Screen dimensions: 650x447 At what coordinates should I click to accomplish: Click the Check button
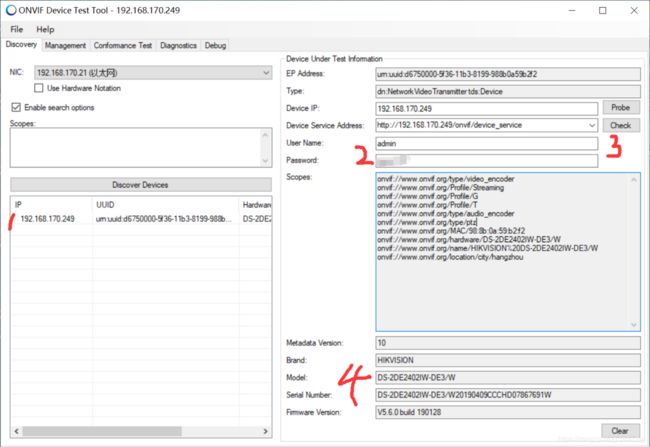[x=621, y=125]
